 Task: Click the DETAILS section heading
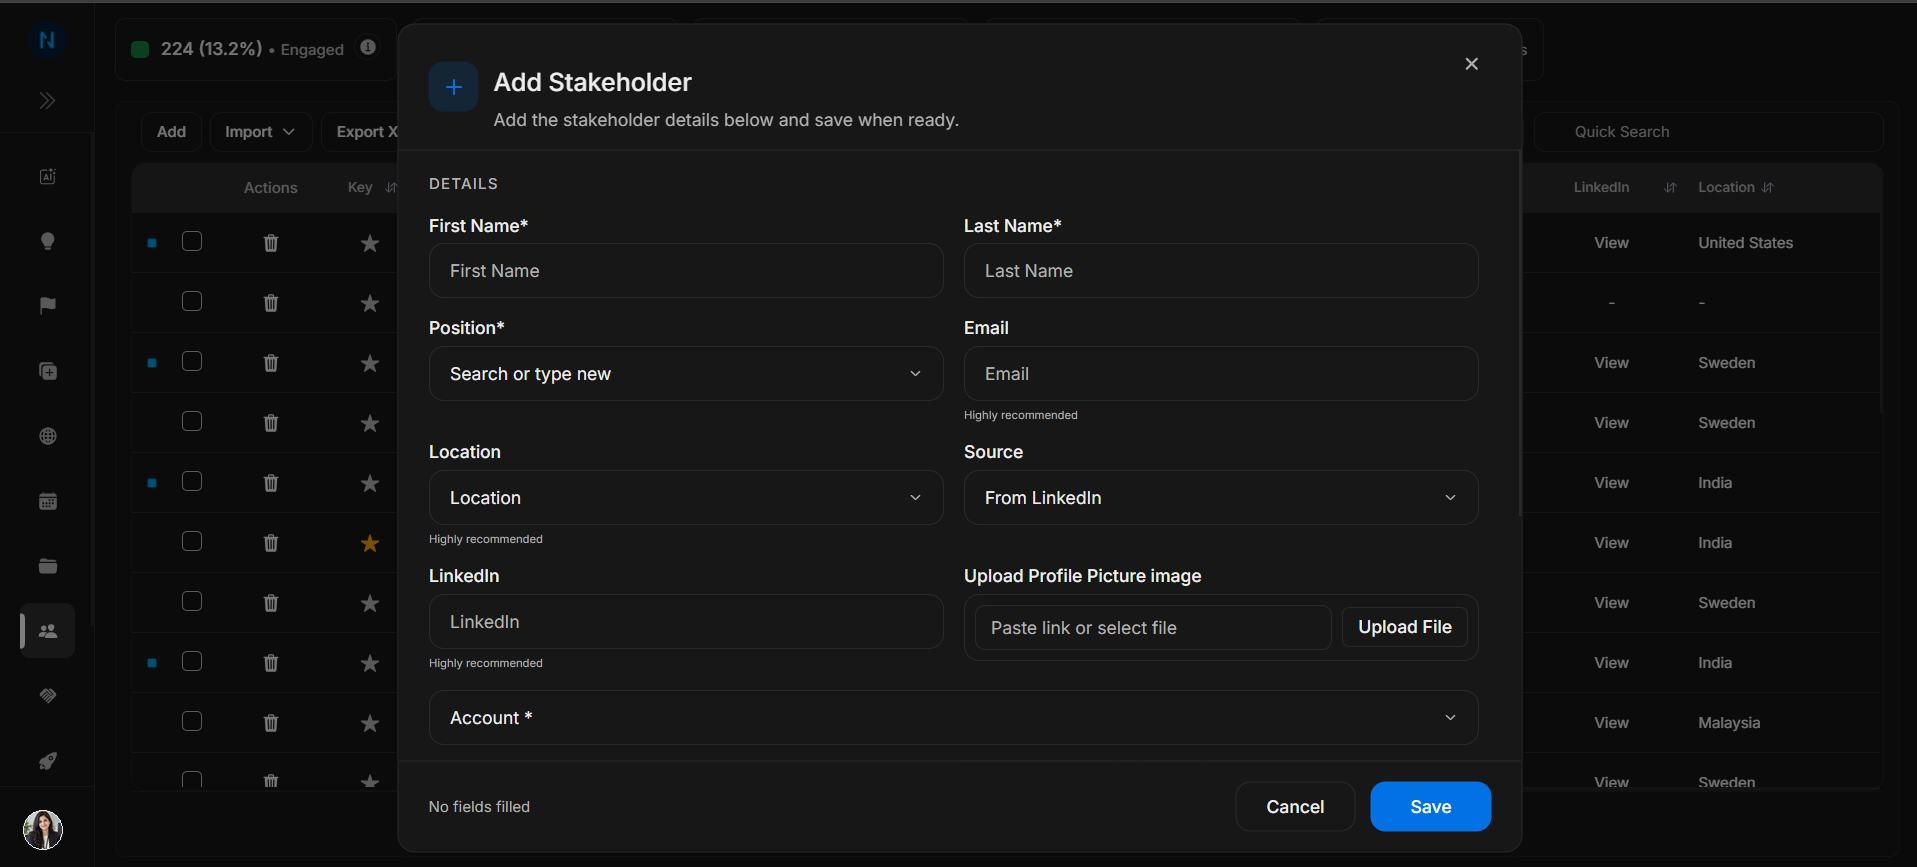(463, 184)
